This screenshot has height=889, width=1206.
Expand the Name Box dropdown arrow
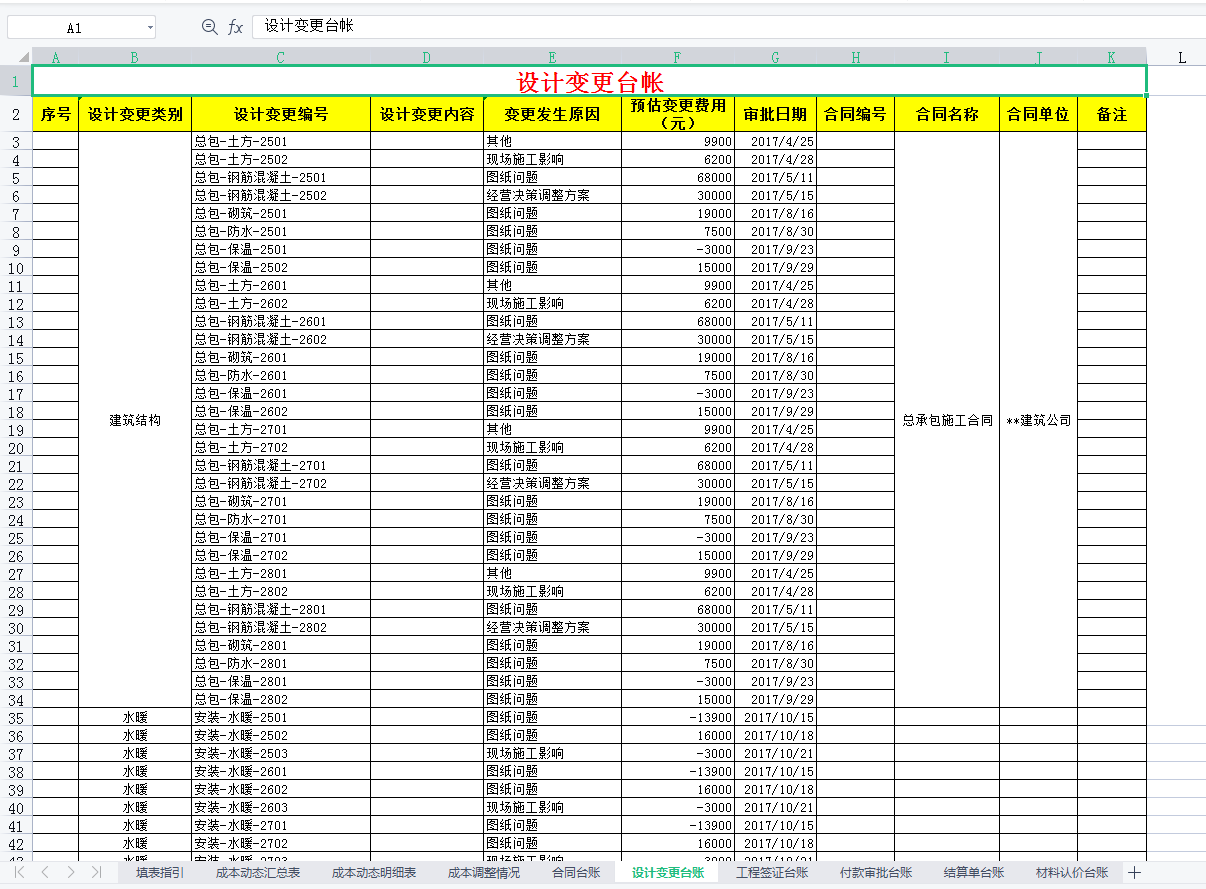click(150, 28)
